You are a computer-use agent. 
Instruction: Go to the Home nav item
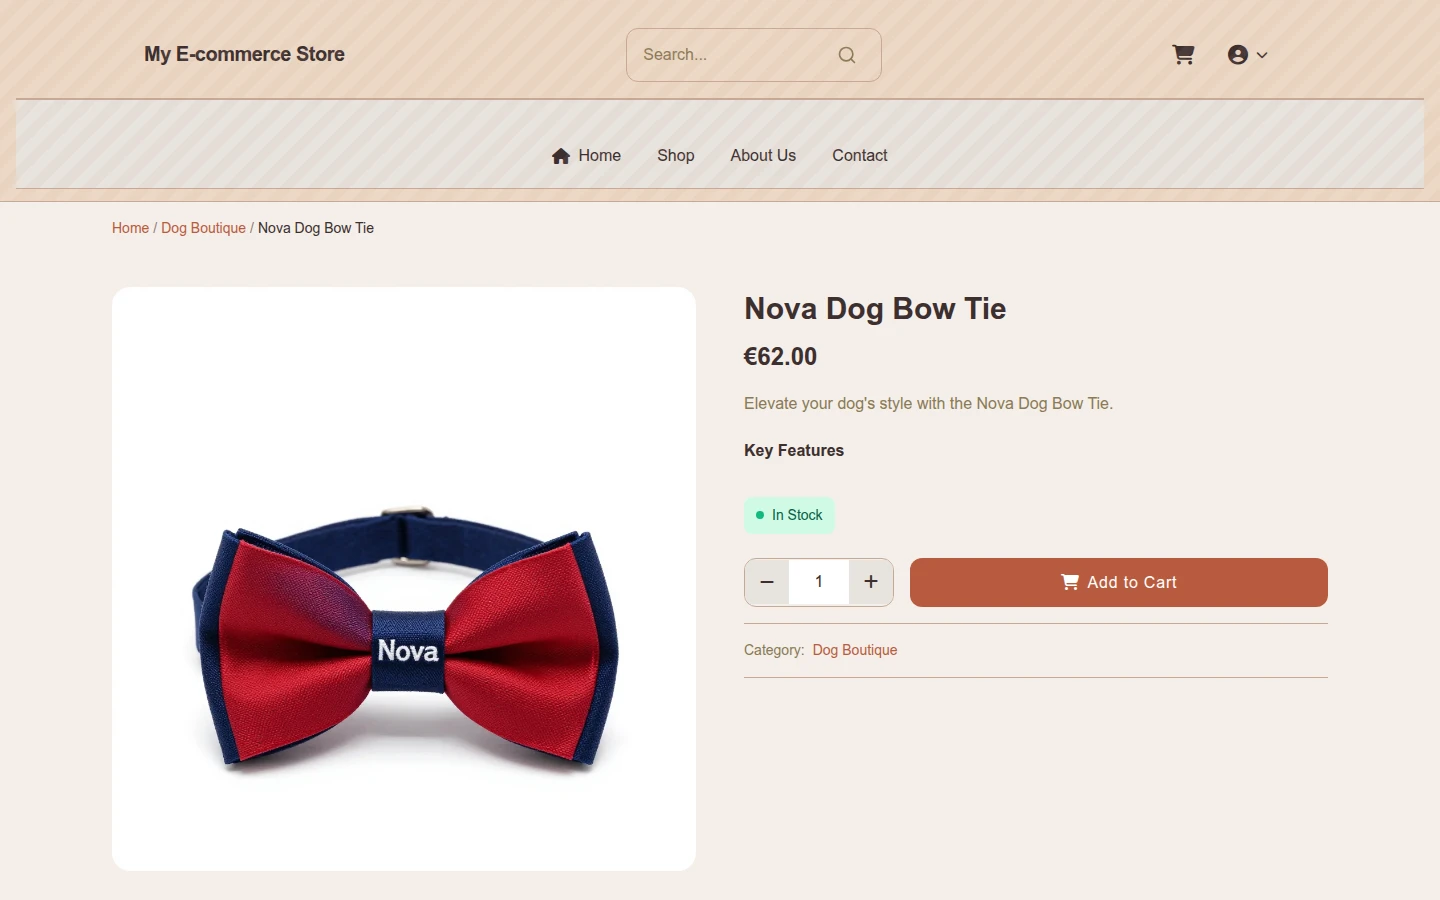coord(586,155)
